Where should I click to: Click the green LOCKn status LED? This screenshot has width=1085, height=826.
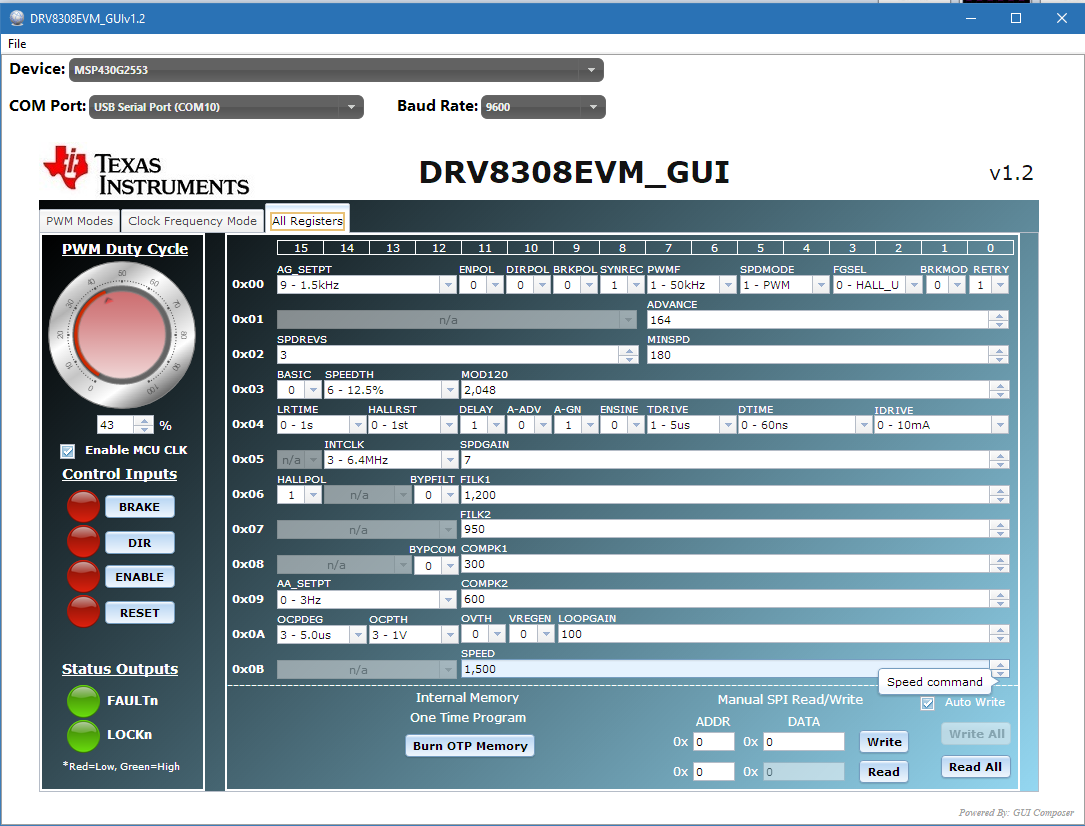click(83, 735)
